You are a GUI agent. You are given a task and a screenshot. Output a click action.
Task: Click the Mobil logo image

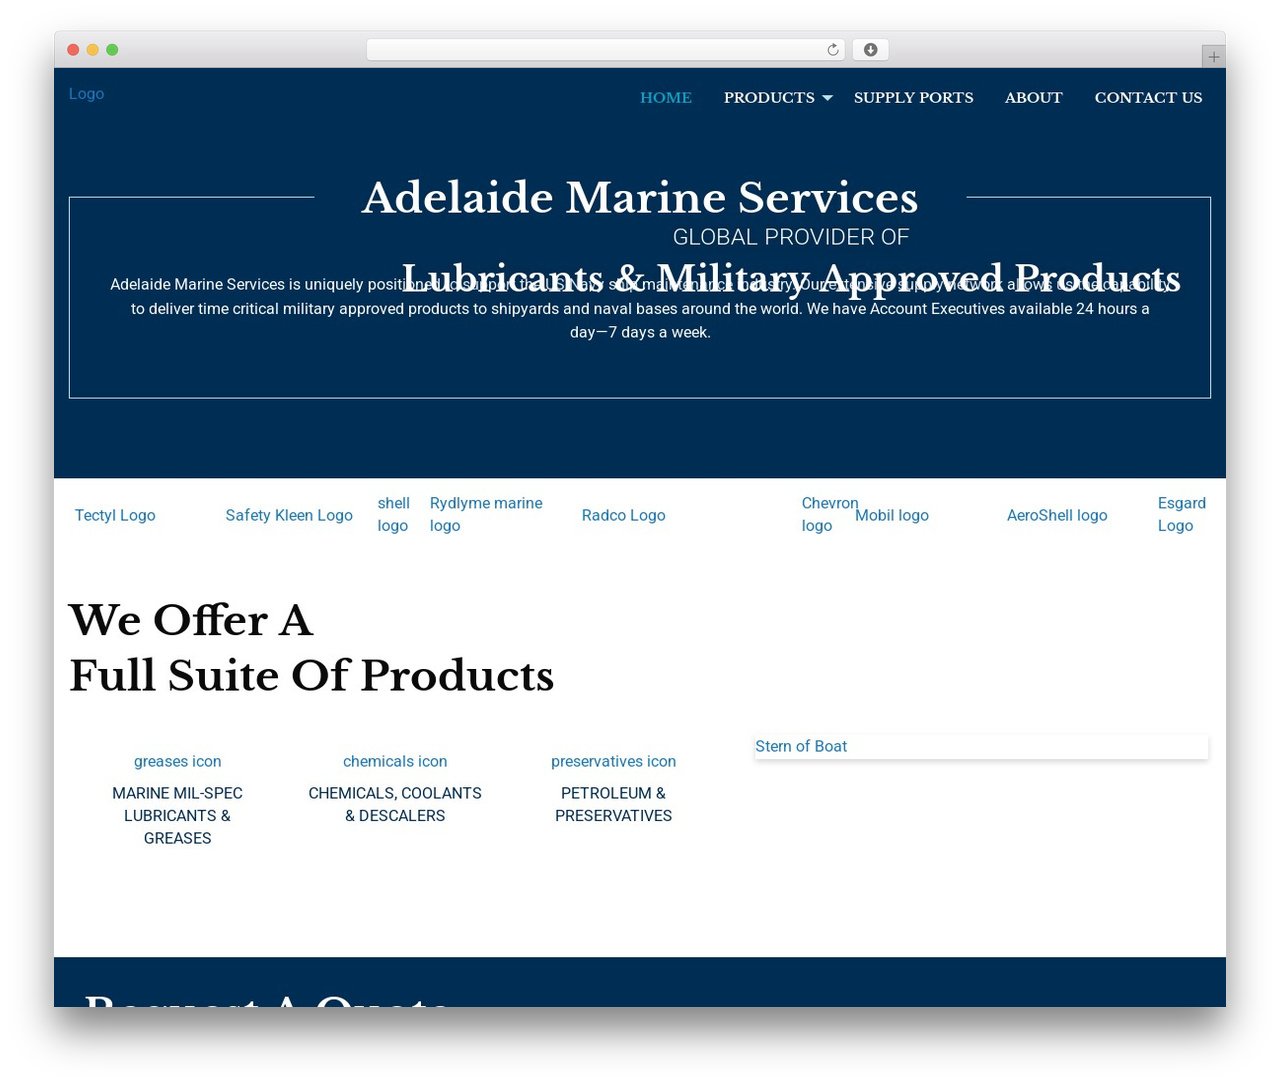click(892, 515)
